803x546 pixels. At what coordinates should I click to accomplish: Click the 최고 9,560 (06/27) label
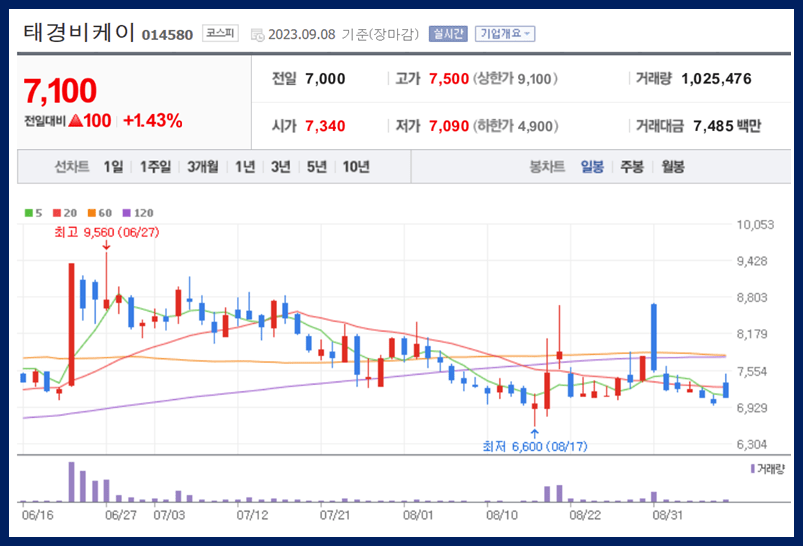tap(107, 233)
